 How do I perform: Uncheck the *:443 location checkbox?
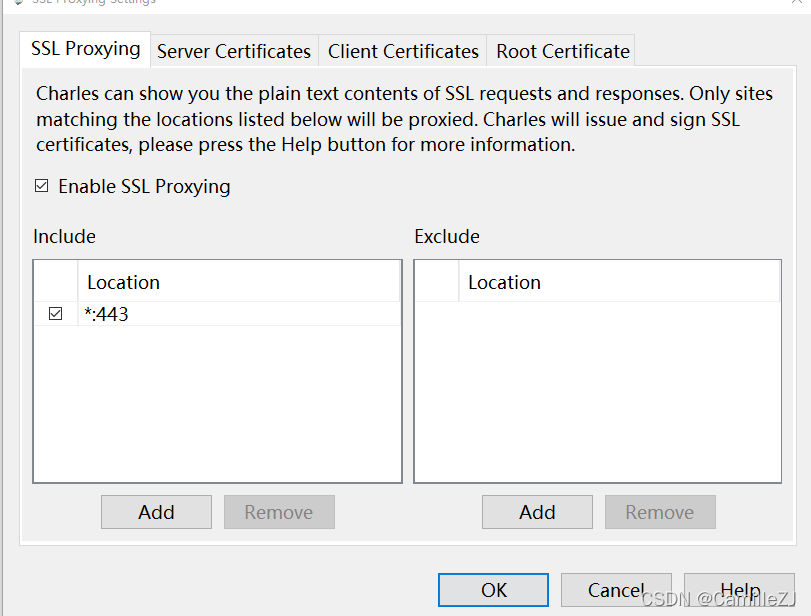point(56,314)
